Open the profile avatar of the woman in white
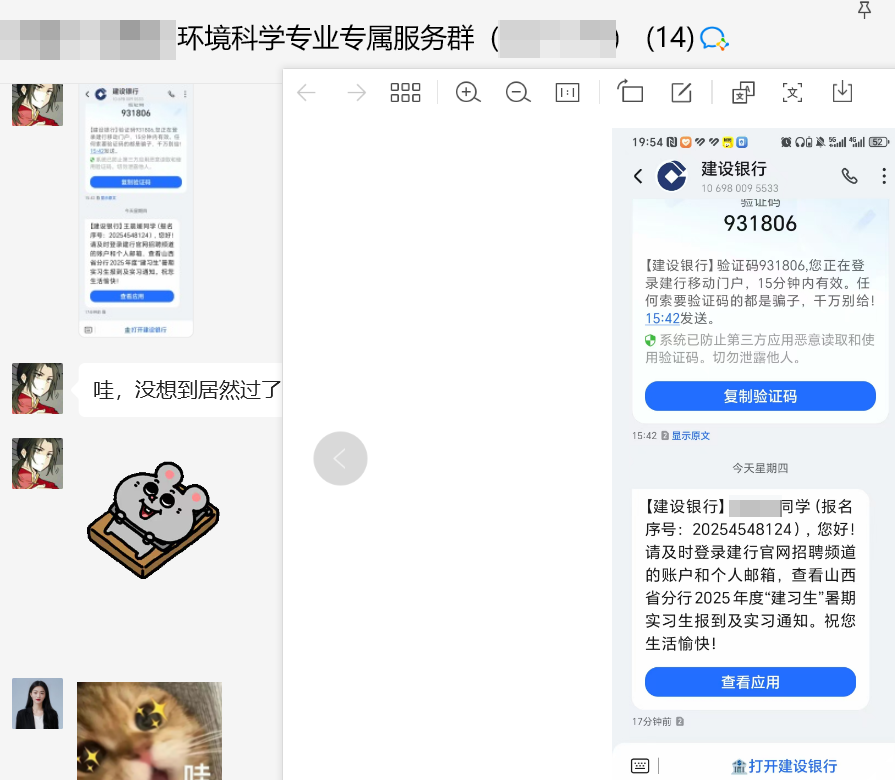Image resolution: width=895 pixels, height=780 pixels. (37, 703)
